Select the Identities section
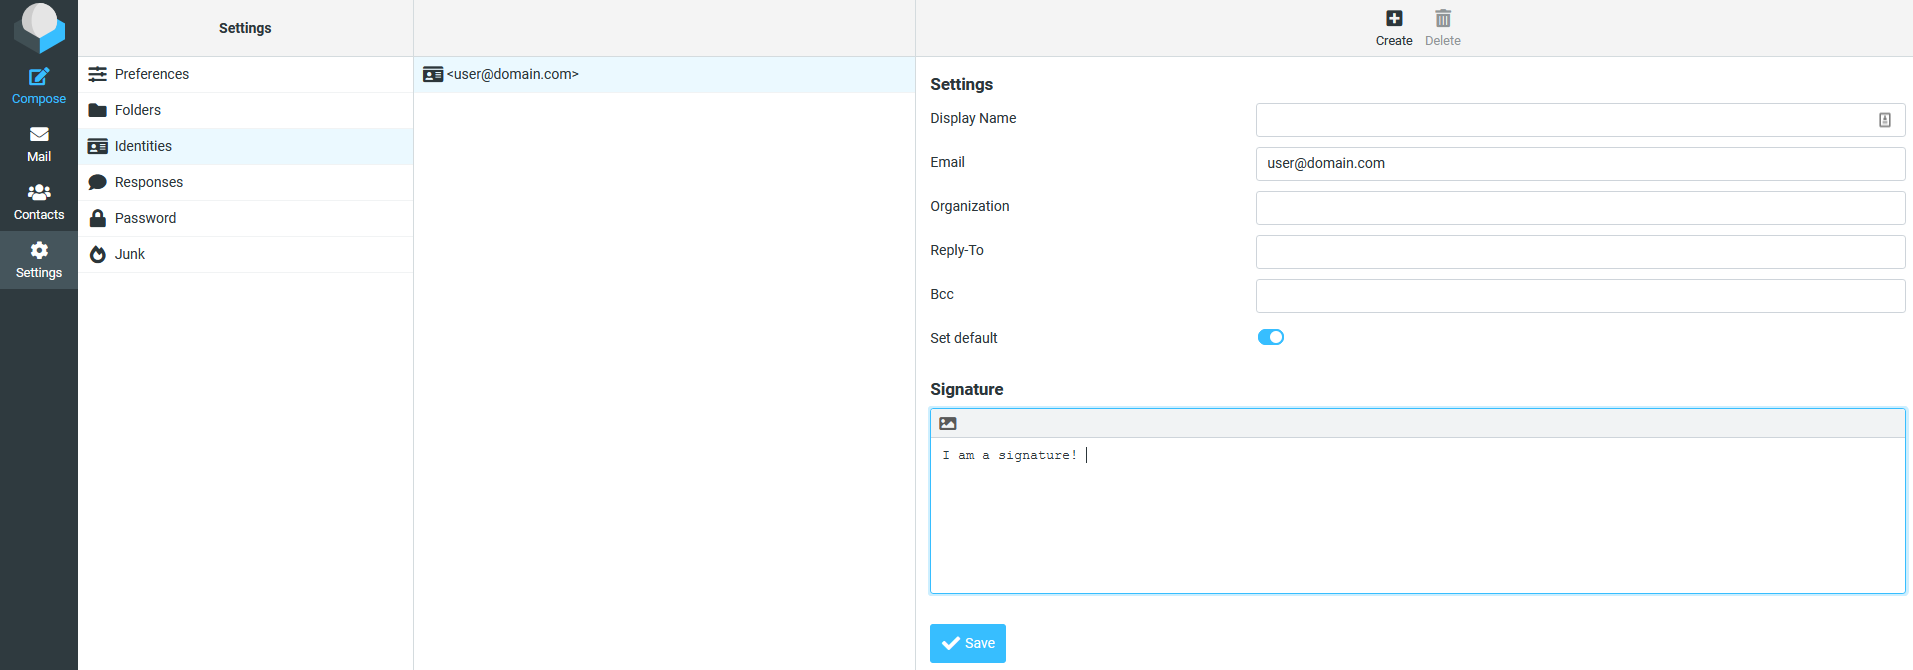 tap(143, 146)
